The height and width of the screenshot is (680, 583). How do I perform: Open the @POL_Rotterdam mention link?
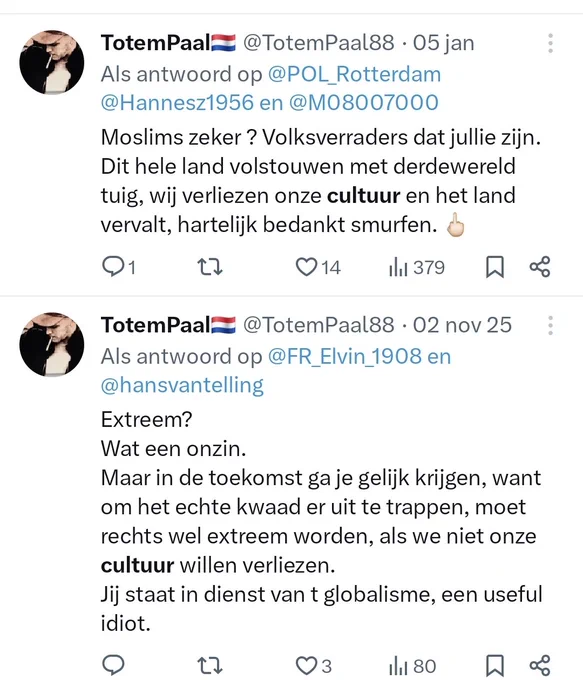click(x=354, y=74)
